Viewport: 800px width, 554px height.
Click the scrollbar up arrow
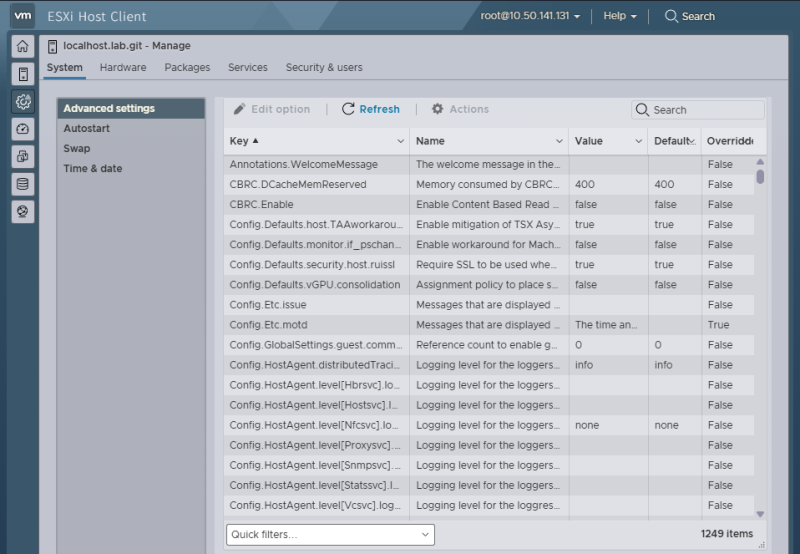760,162
